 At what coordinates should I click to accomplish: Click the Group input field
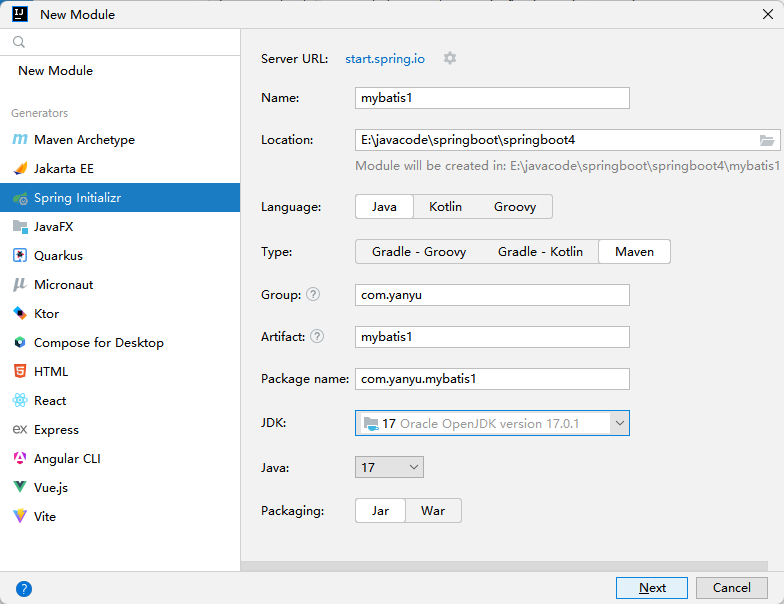pos(492,295)
